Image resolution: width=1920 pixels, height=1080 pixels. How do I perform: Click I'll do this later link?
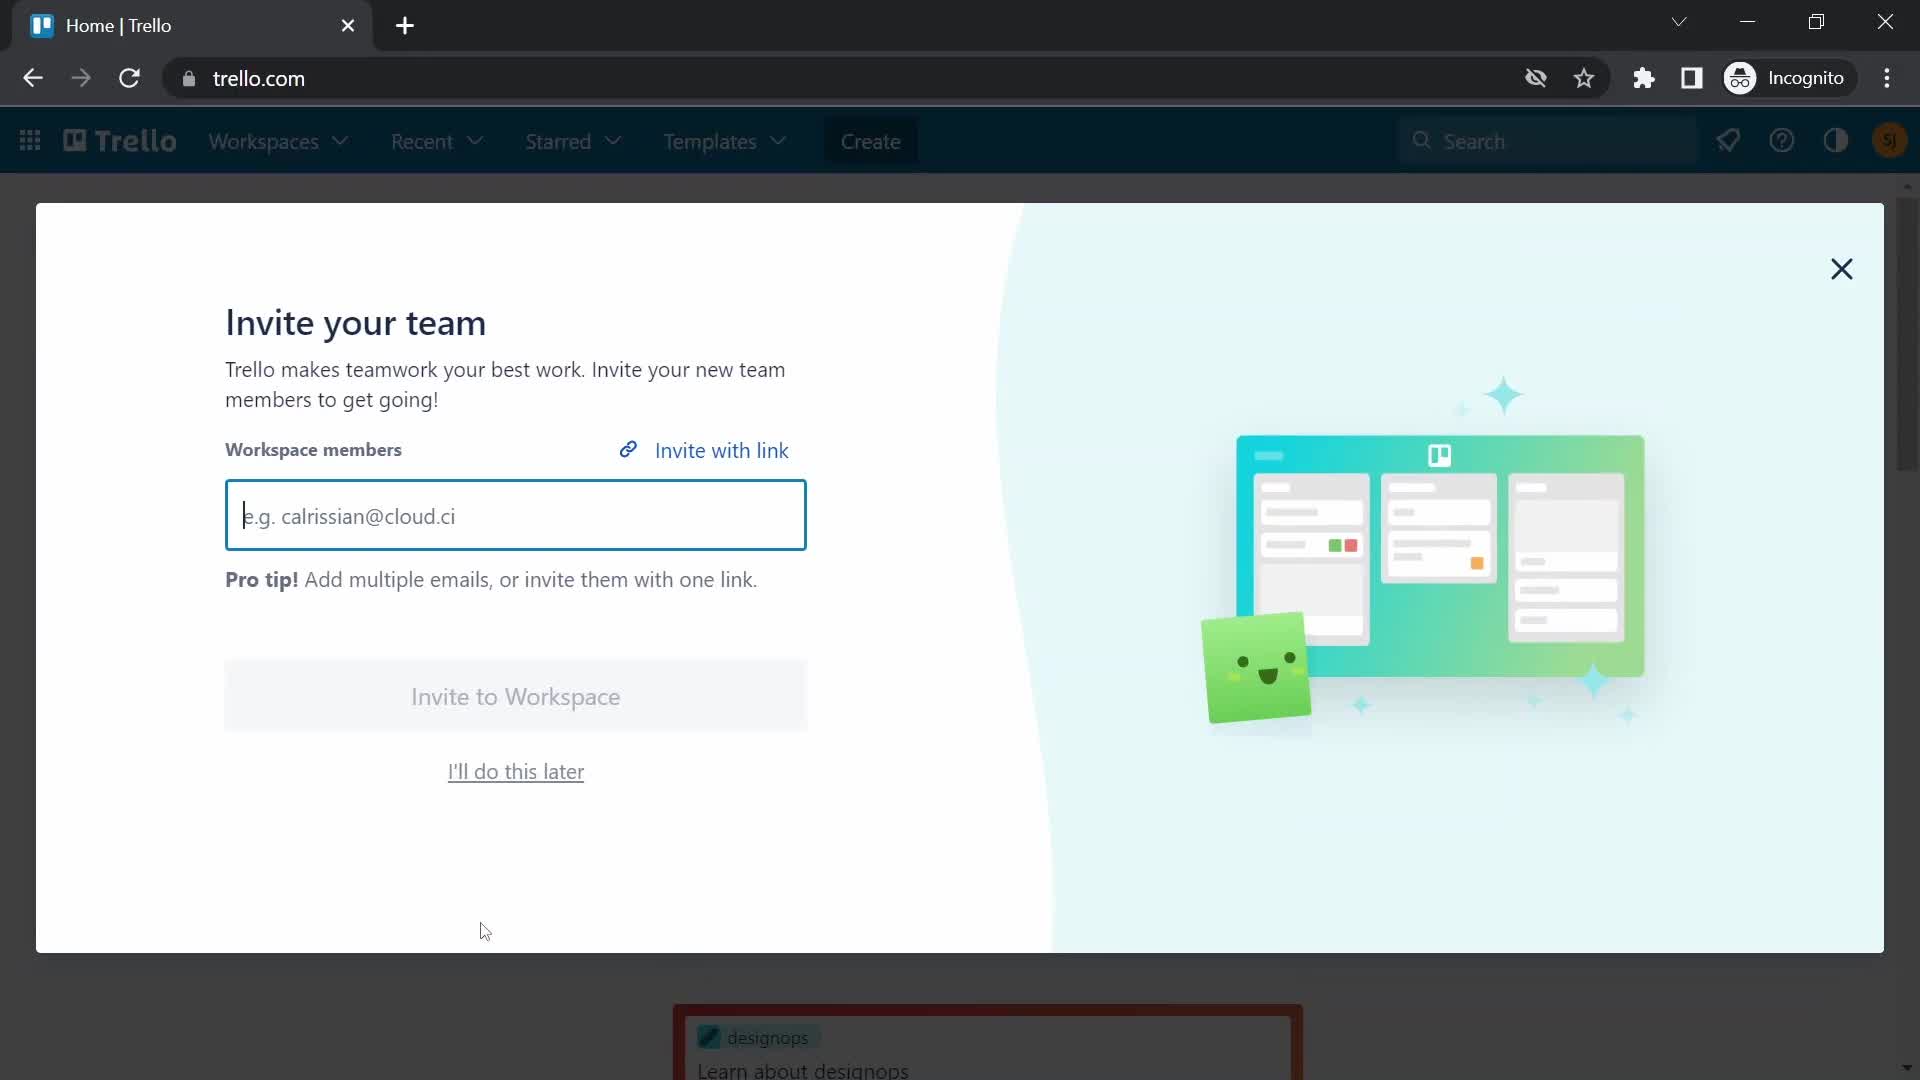click(x=516, y=771)
